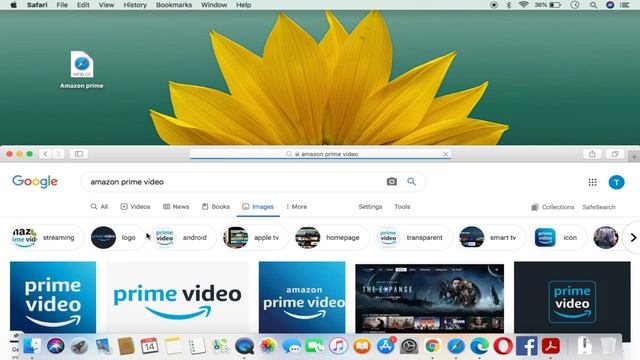
Task: Select the Images tab
Action: (x=258, y=207)
